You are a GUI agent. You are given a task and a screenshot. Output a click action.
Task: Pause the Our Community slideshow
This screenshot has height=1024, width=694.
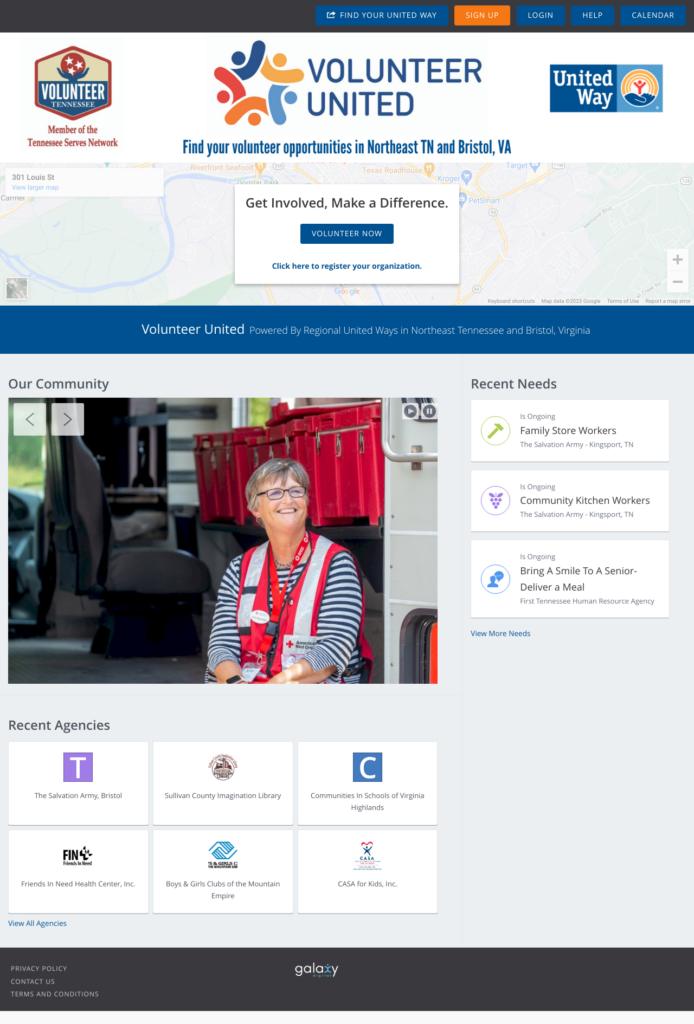[x=429, y=411]
